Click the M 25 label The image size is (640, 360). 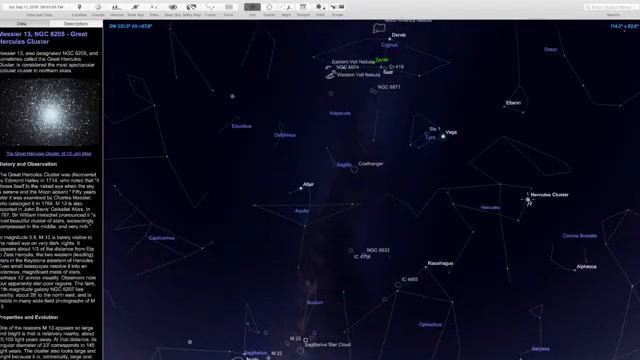tap(296, 339)
